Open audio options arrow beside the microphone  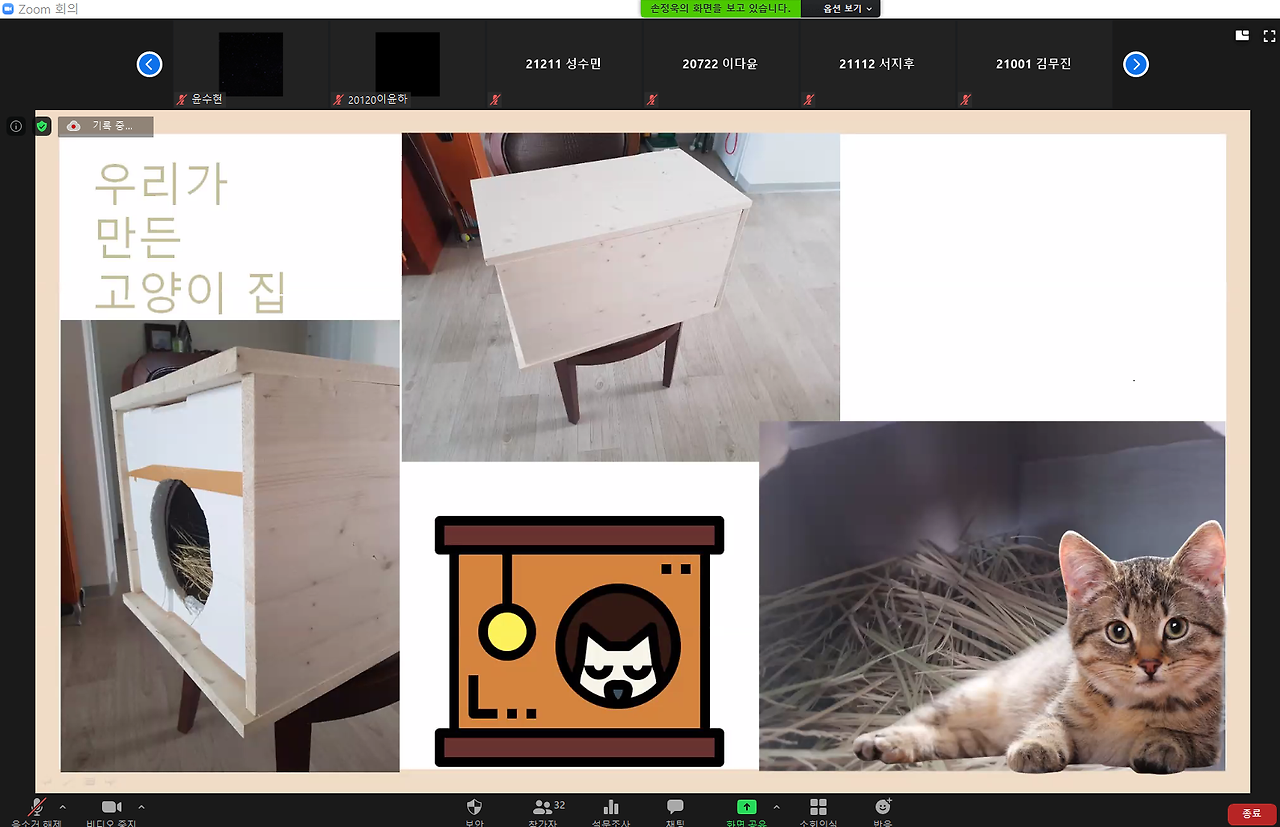coord(63,806)
